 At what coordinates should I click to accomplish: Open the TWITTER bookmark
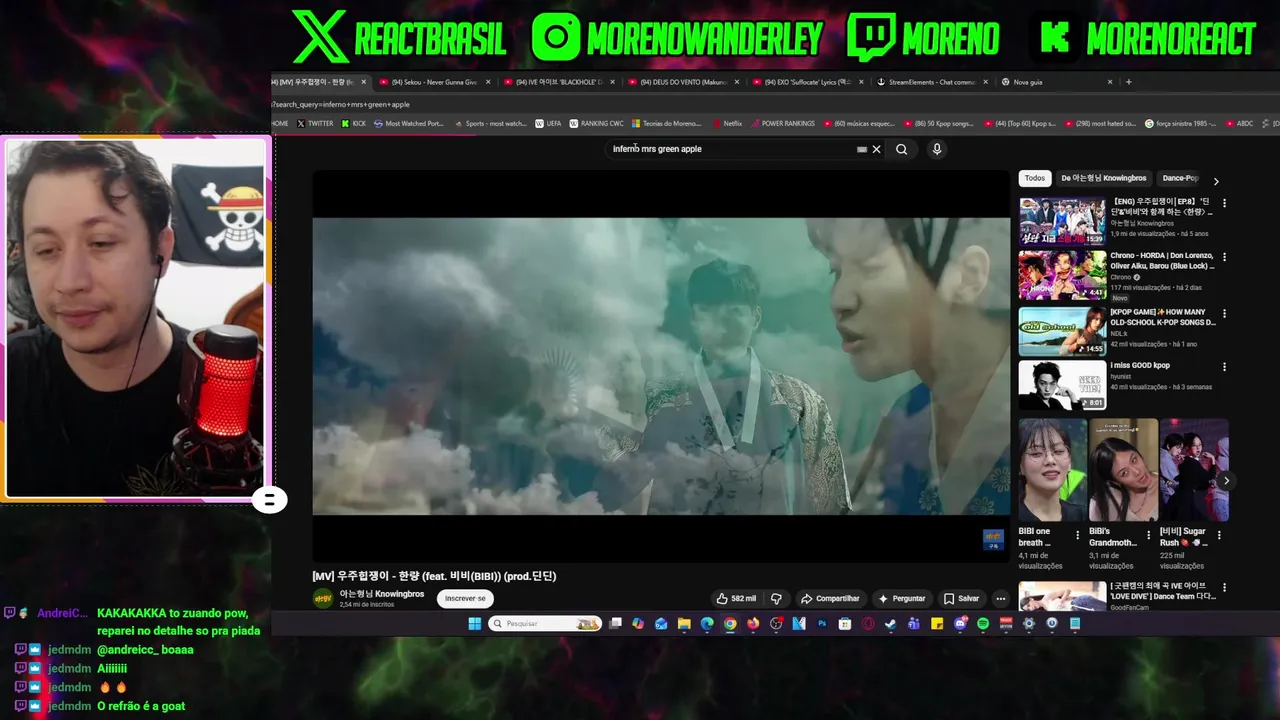pos(315,124)
